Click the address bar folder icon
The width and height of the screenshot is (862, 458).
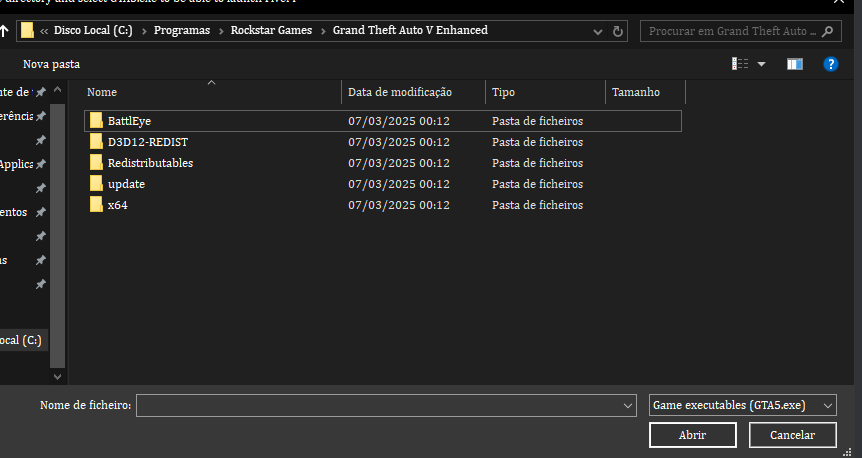coord(27,30)
